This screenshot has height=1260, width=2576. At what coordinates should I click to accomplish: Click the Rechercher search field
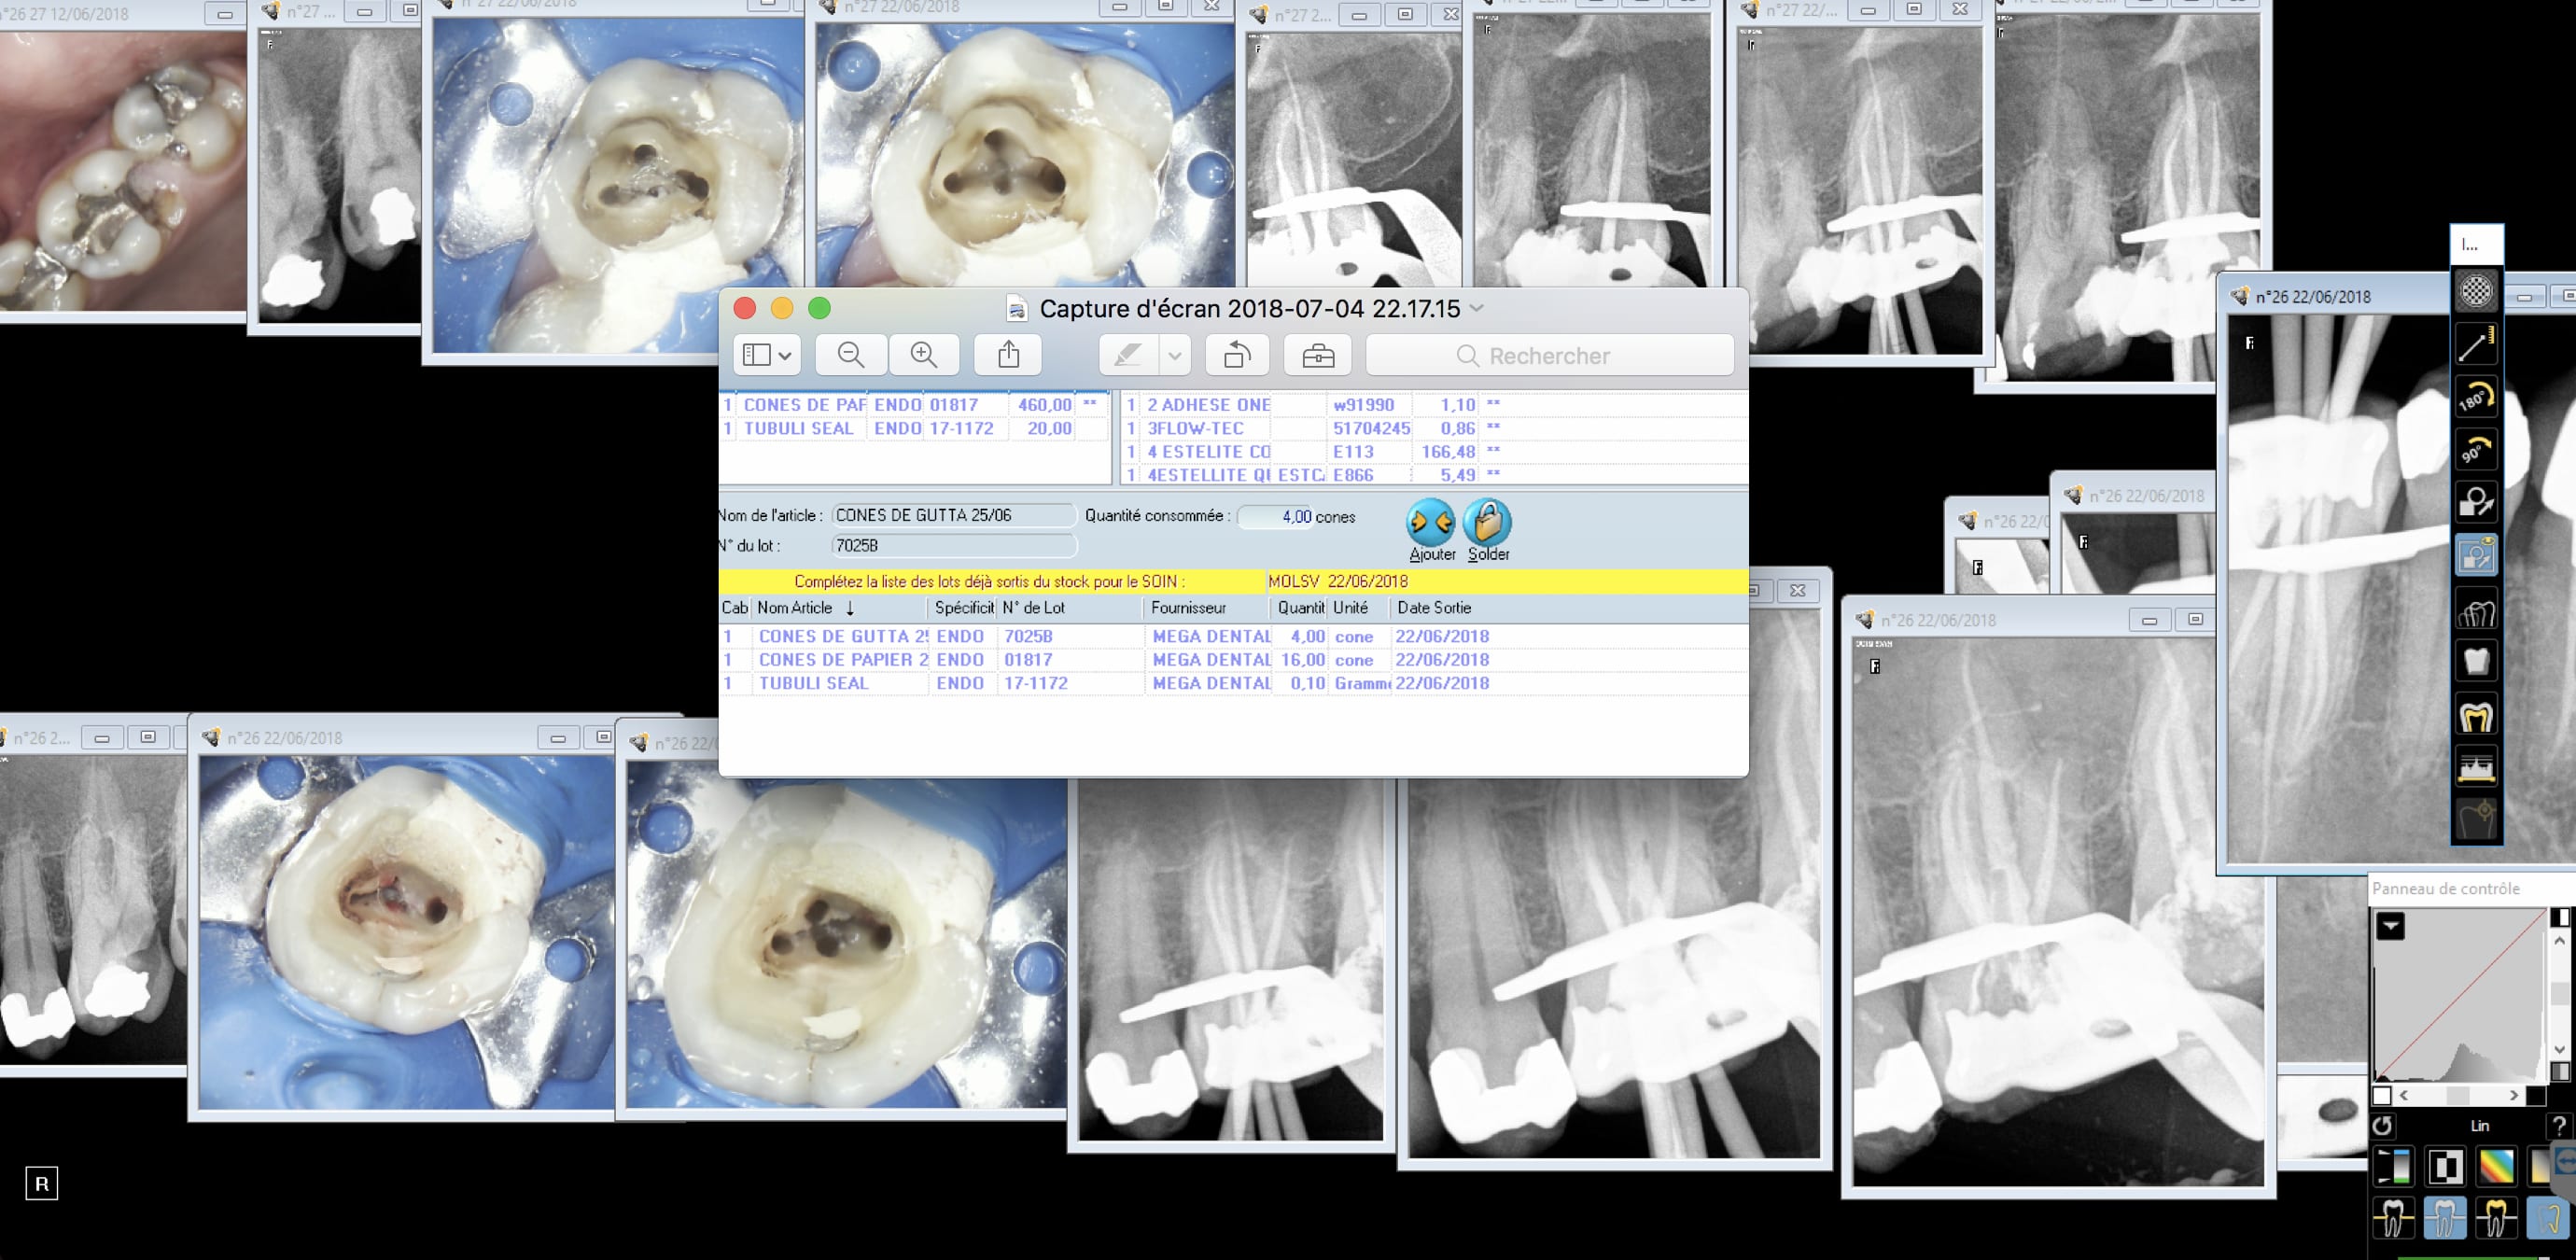(1549, 356)
